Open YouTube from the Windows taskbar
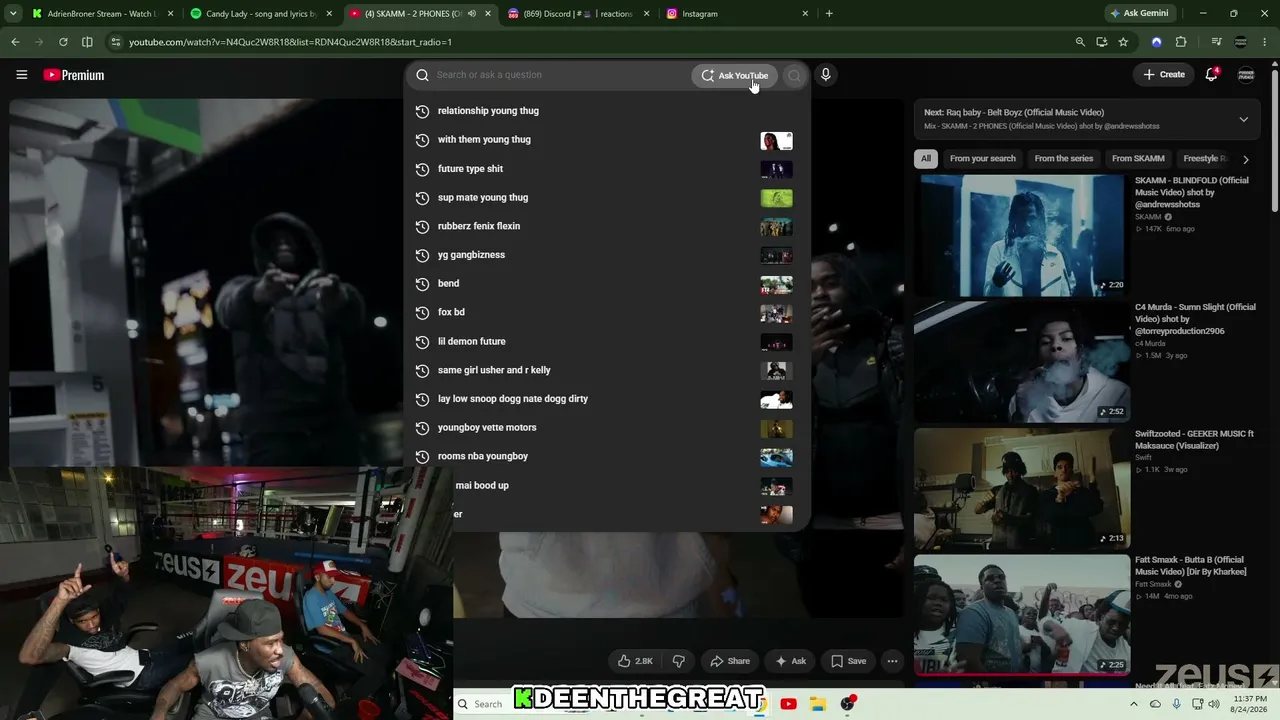Viewport: 1280px width, 720px height. [788, 704]
